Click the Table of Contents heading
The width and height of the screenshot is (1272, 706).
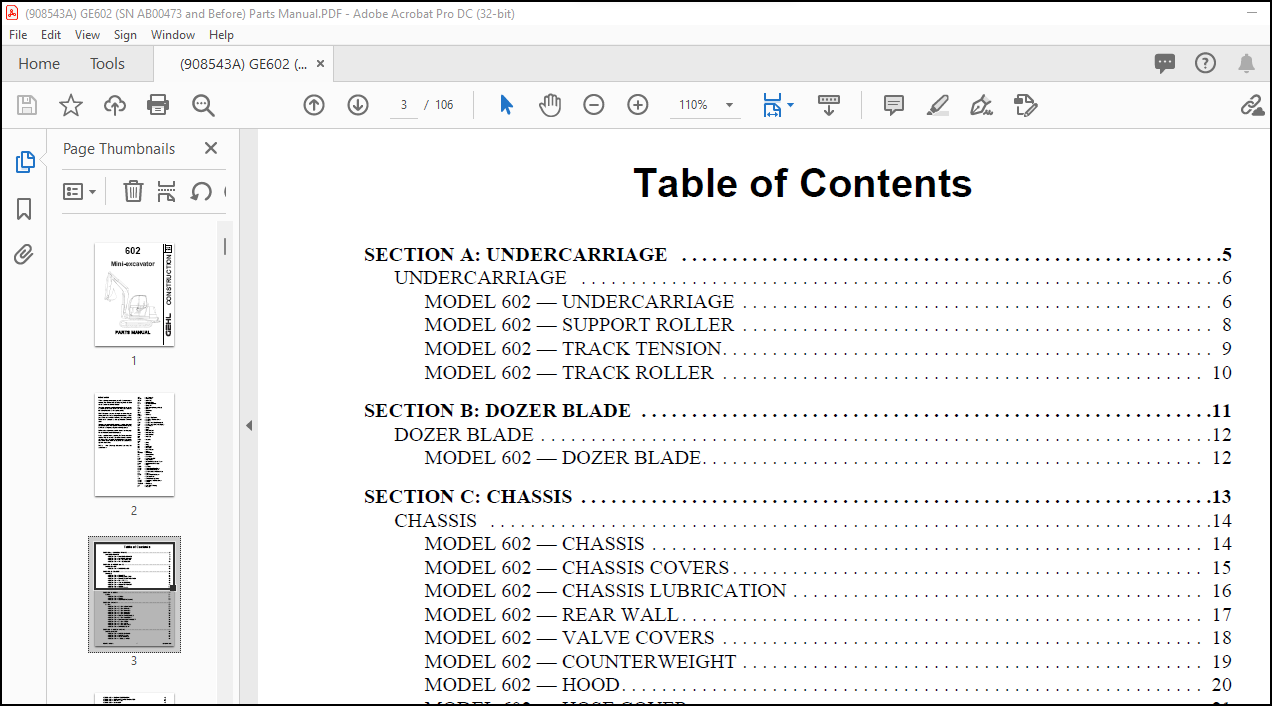(x=803, y=183)
